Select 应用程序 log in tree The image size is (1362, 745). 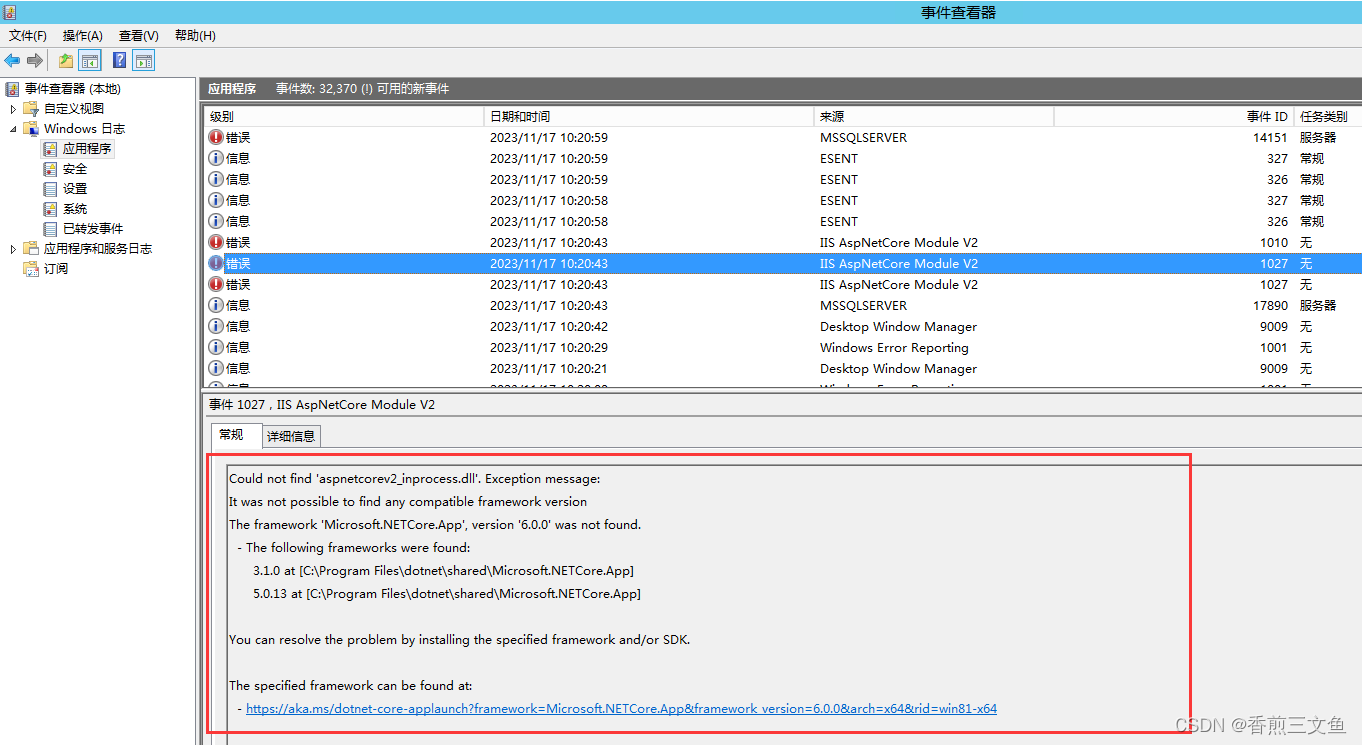pyautogui.click(x=87, y=149)
